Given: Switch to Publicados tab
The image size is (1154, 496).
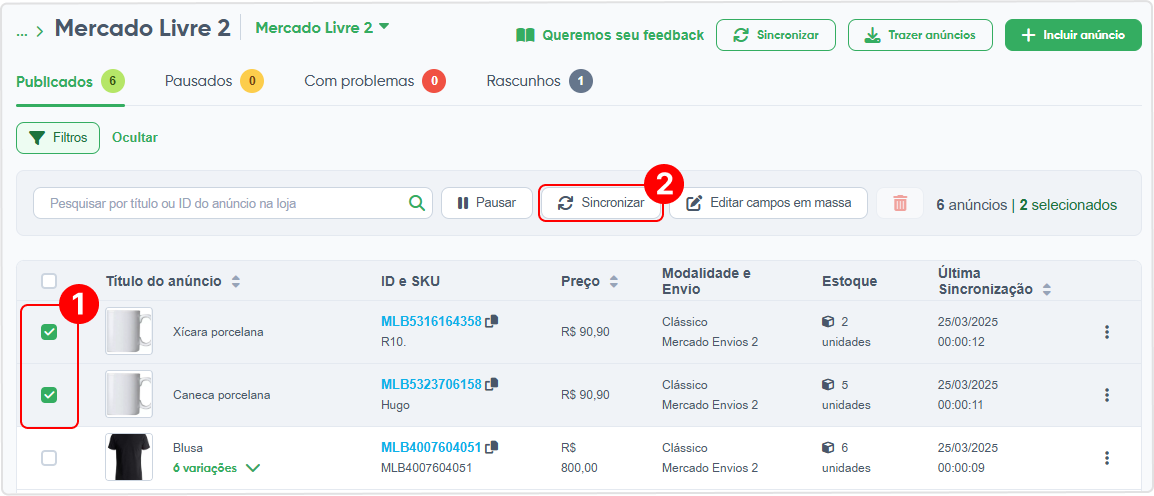Looking at the screenshot, I should [71, 81].
